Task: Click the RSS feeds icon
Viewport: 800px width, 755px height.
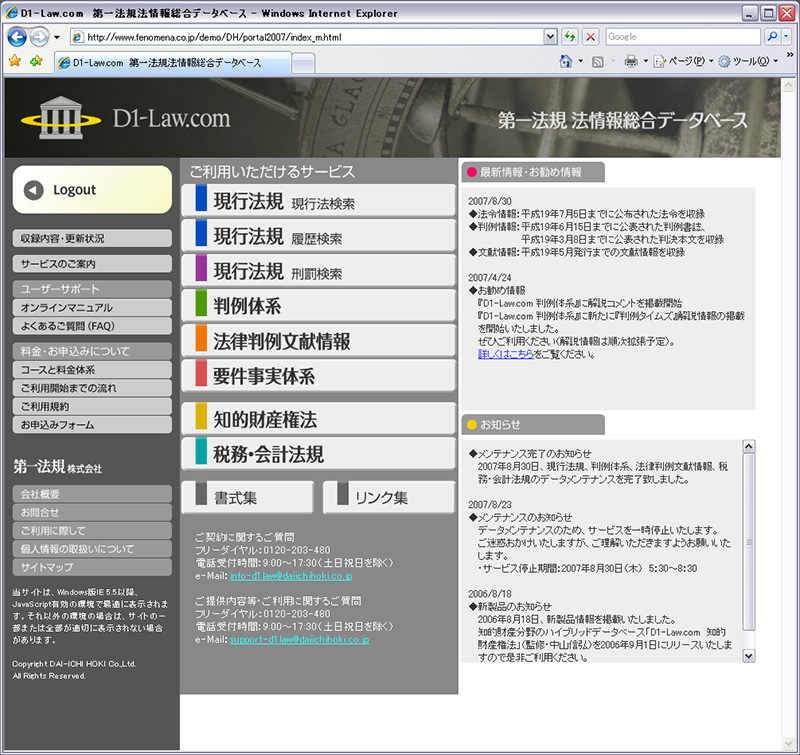Action: pos(597,62)
